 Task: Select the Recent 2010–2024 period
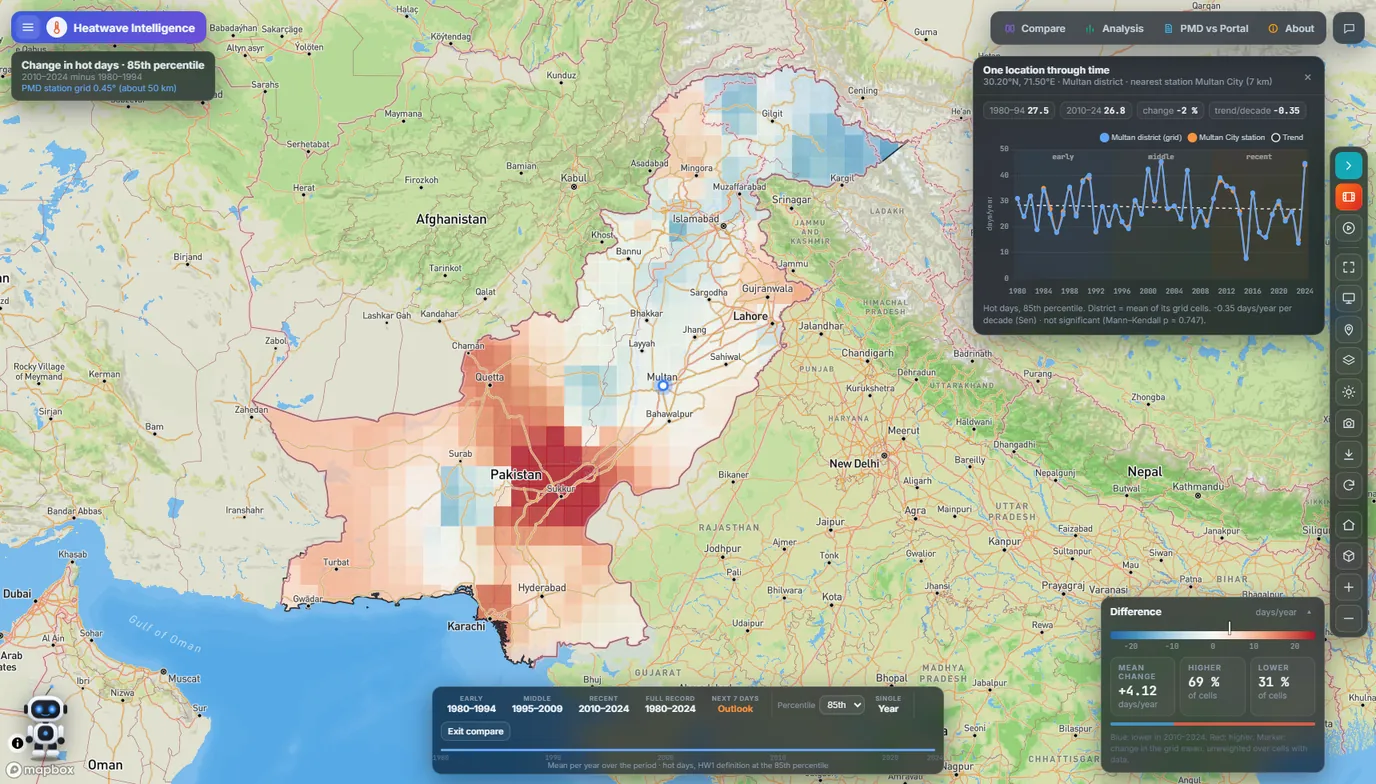604,704
